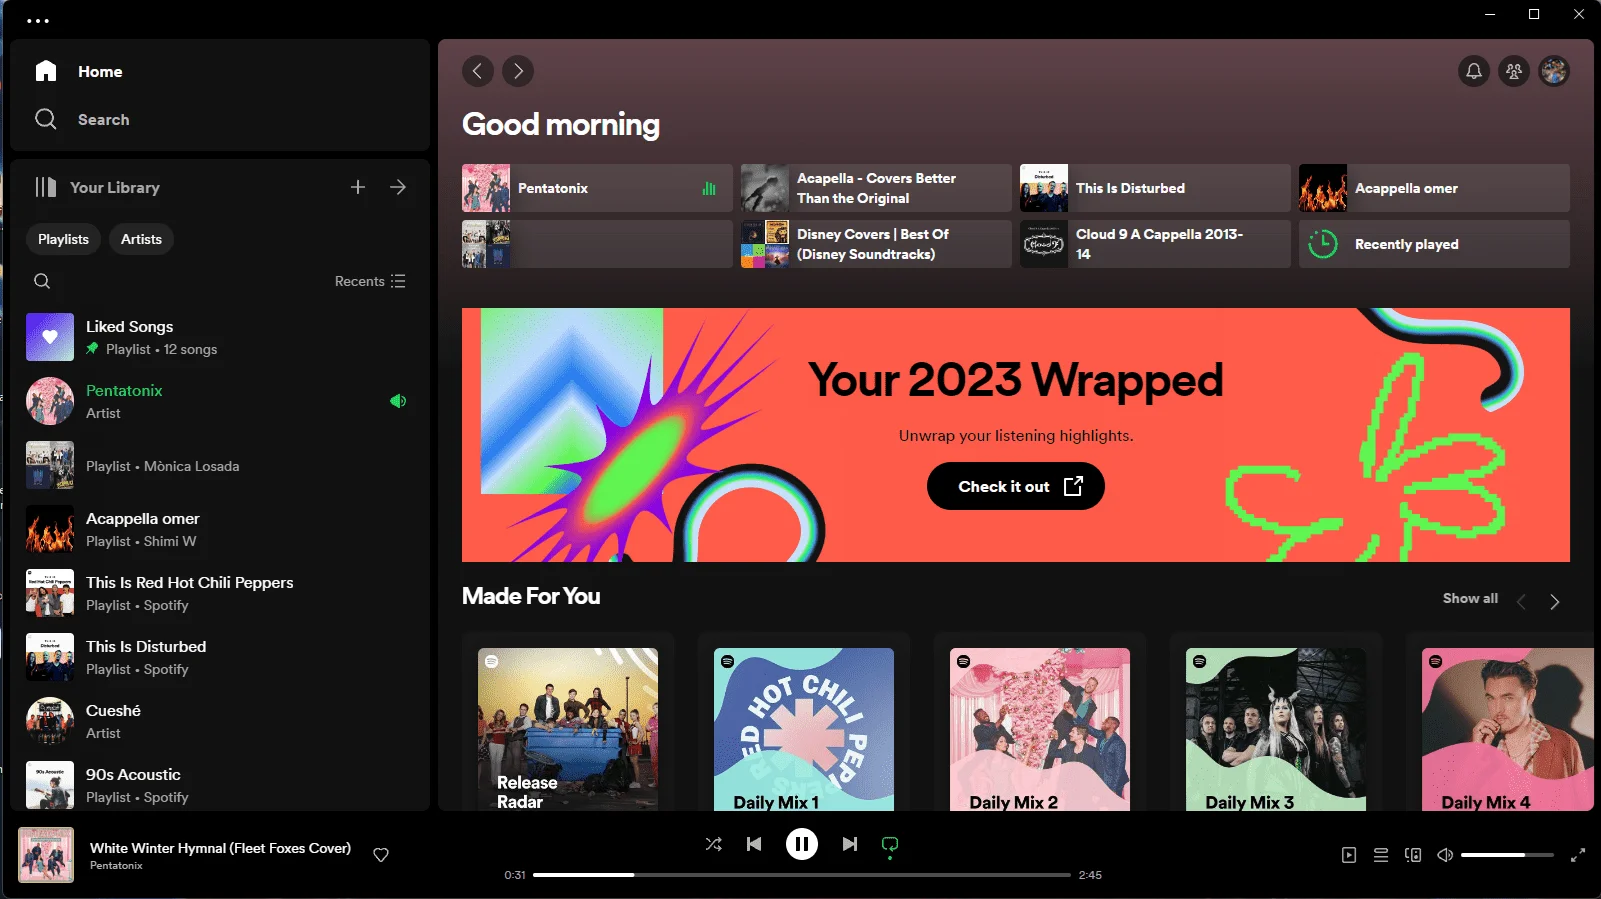Enter full screen mode

coord(1578,855)
